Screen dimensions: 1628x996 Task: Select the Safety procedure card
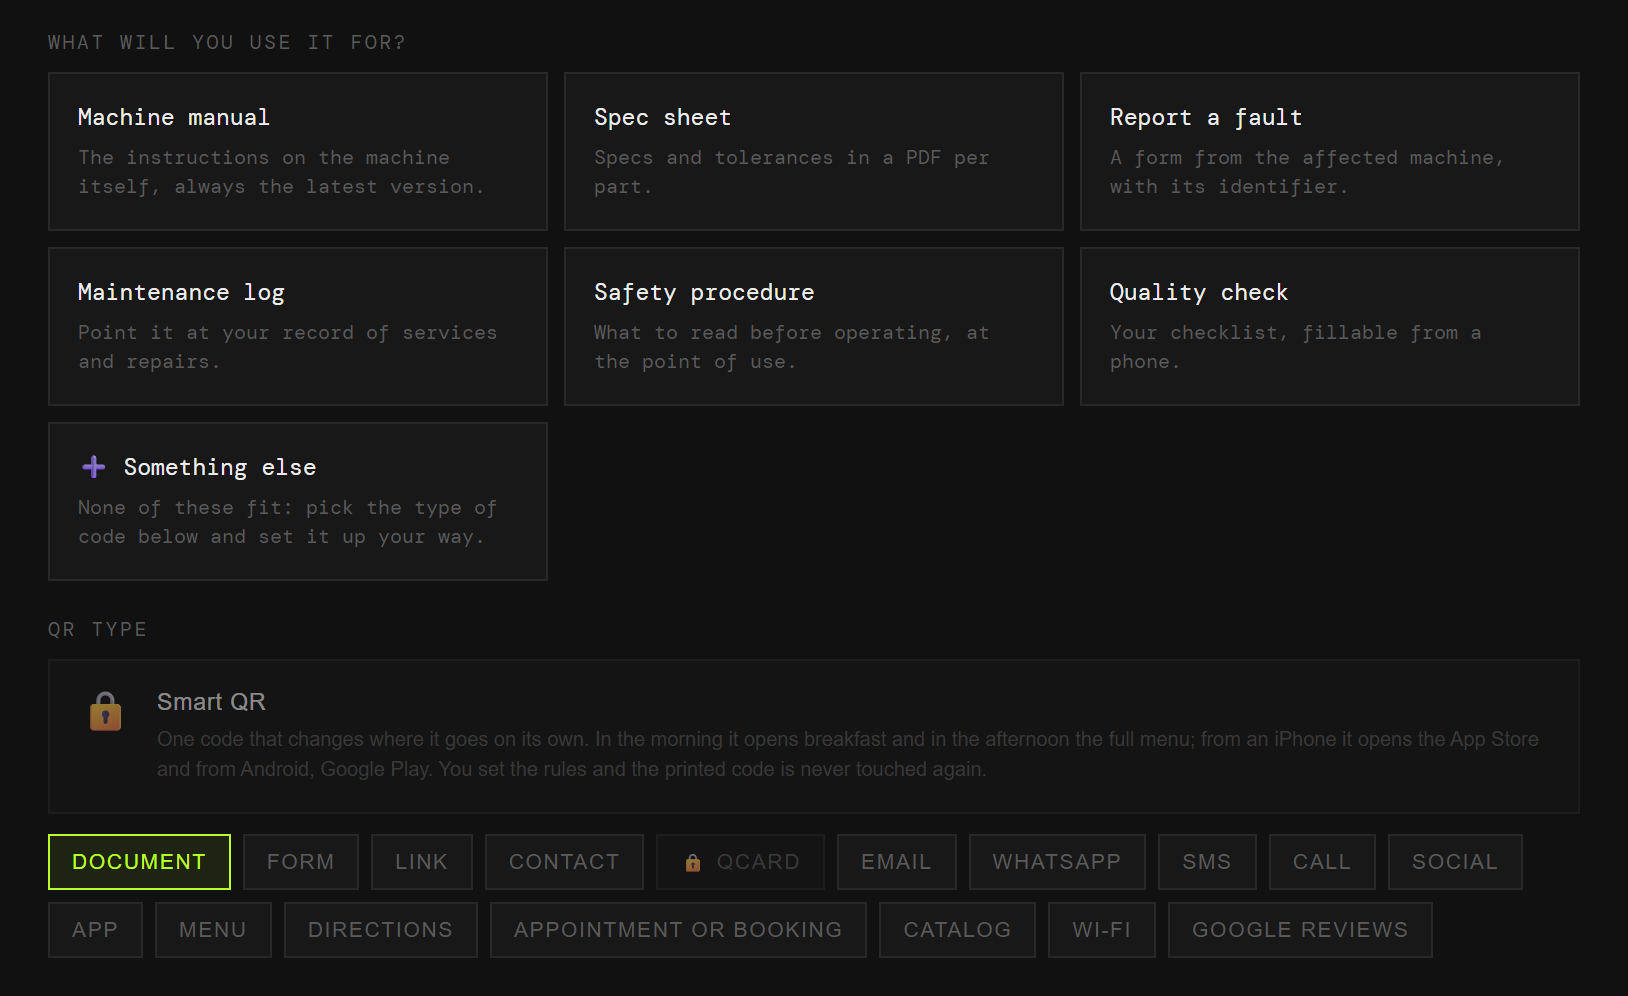tap(814, 326)
